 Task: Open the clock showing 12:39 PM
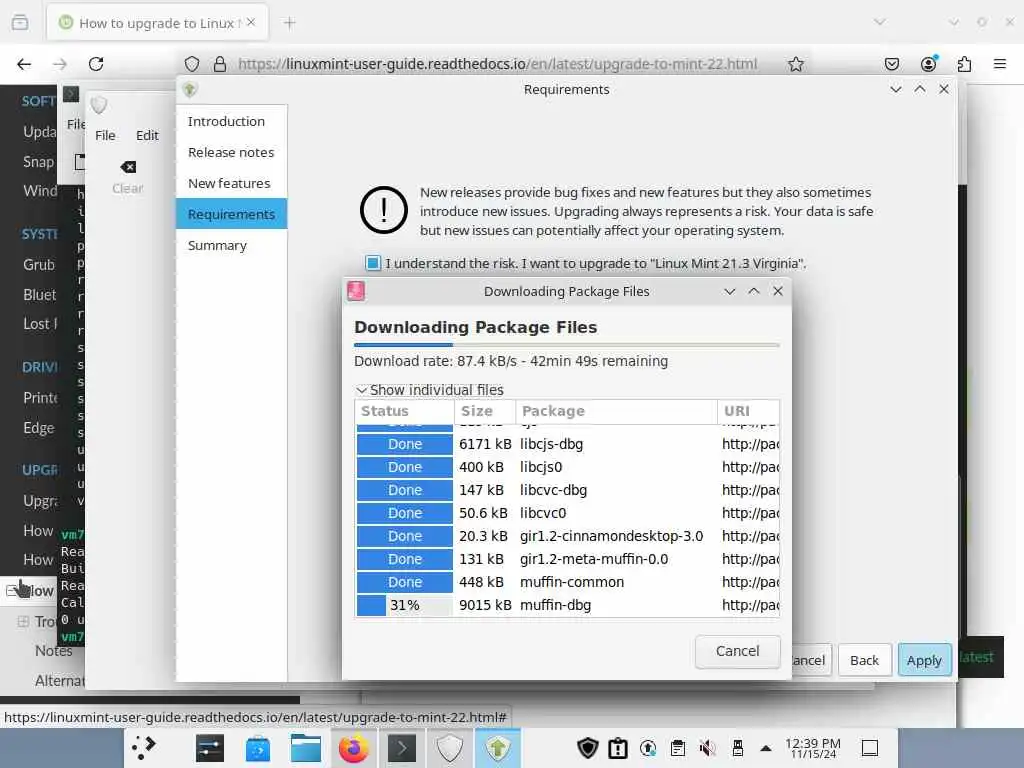pos(813,748)
